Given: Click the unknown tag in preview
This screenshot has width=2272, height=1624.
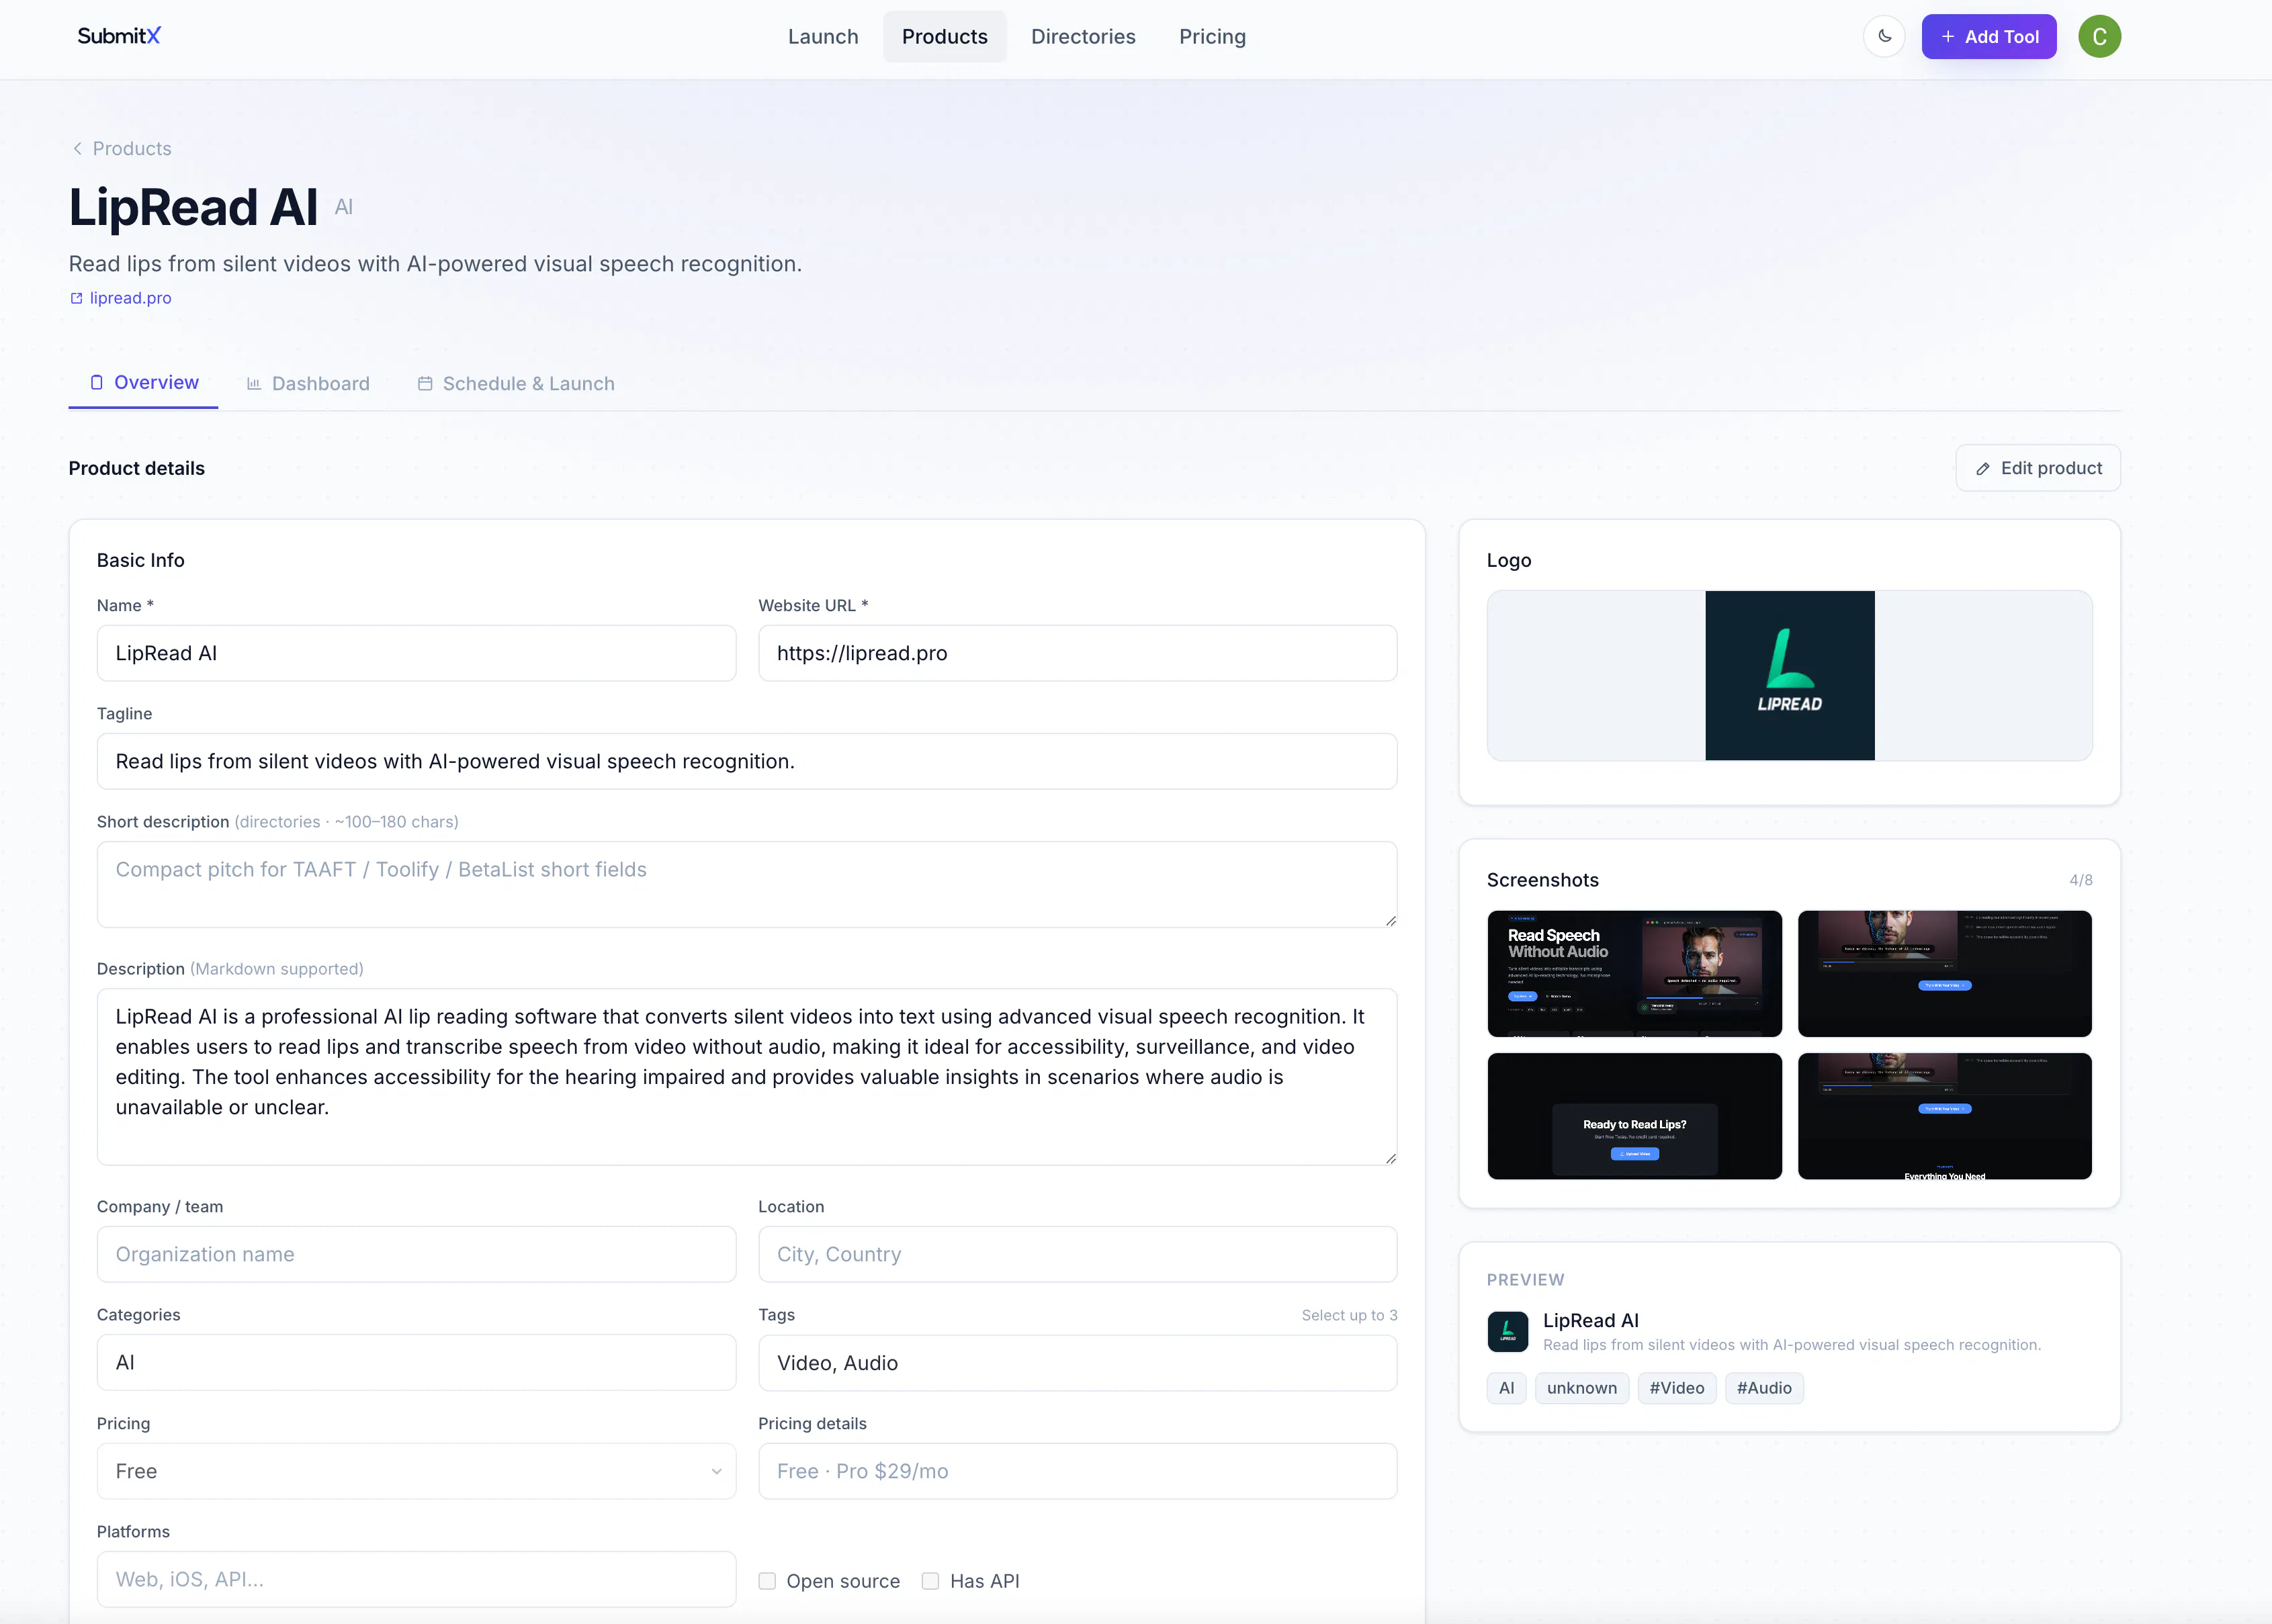Looking at the screenshot, I should pos(1581,1388).
